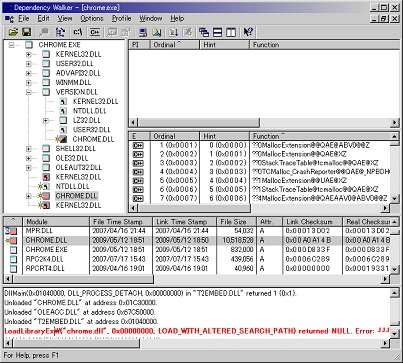Select the CHROME.DLL row in module list

click(197, 240)
